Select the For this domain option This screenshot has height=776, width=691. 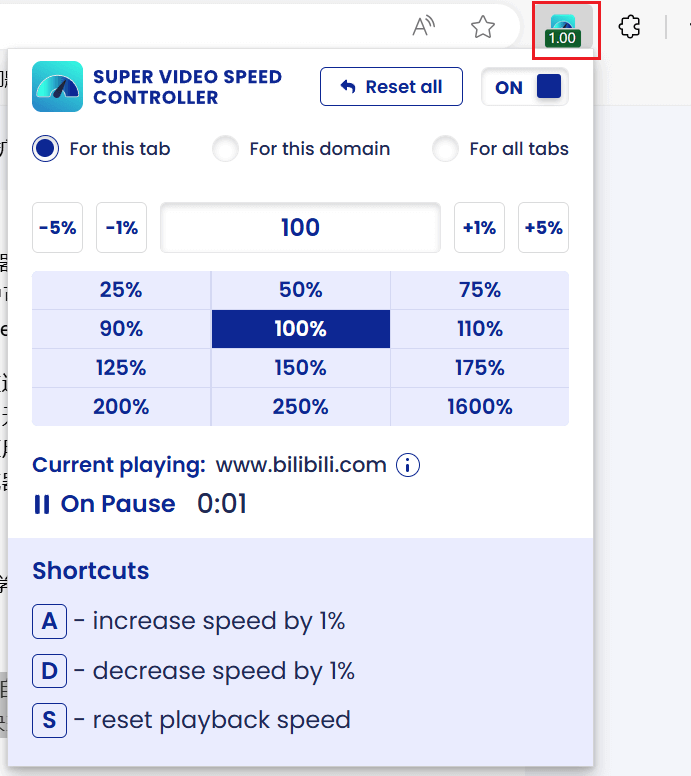tap(226, 149)
